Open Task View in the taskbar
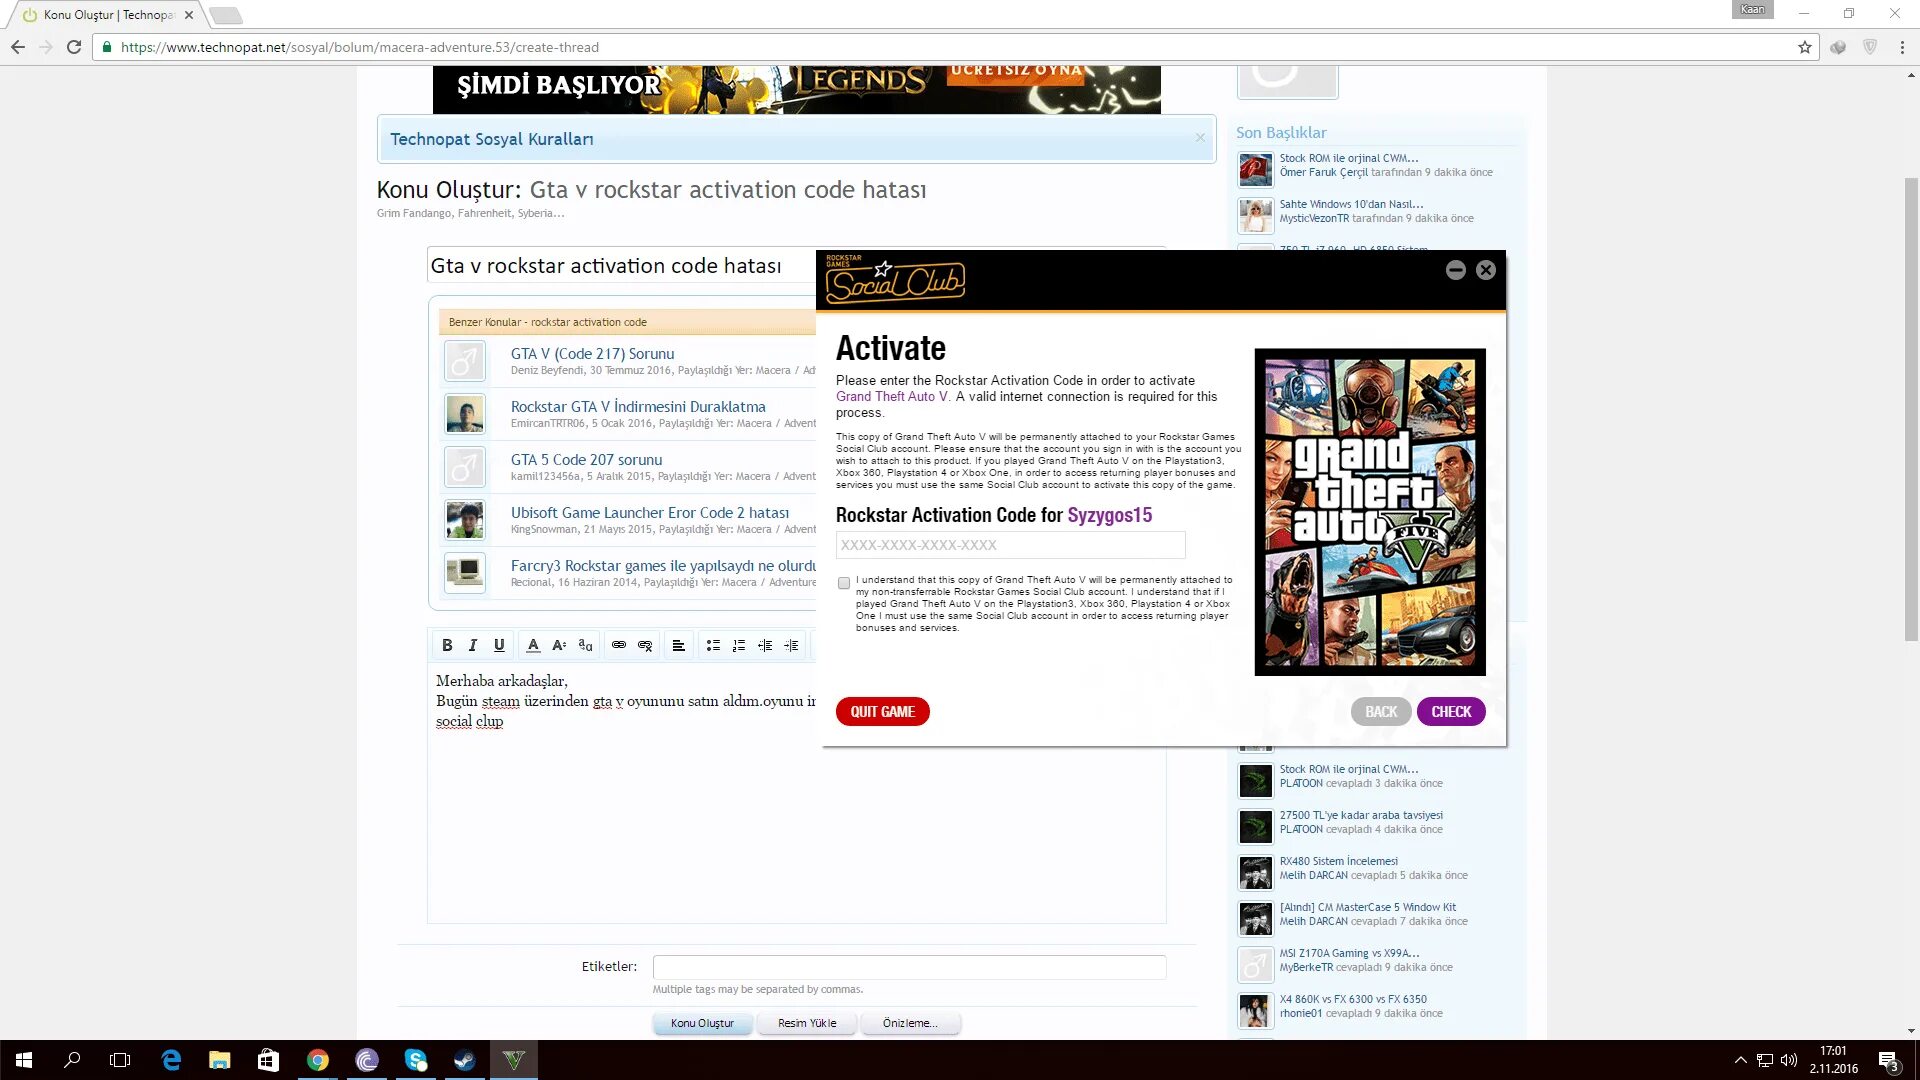 point(120,1060)
